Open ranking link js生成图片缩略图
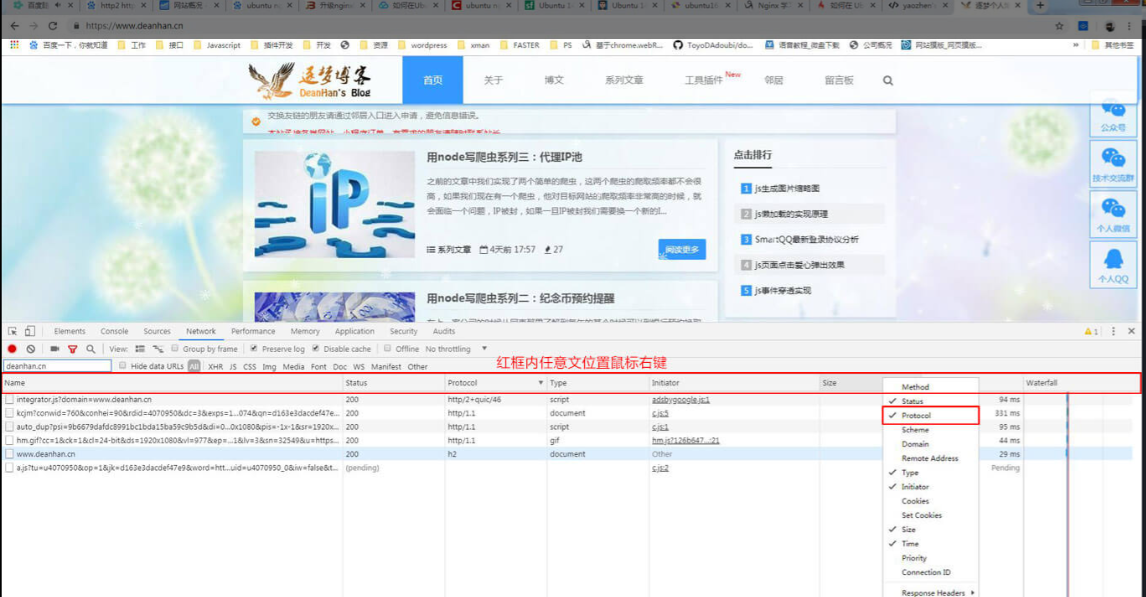Screen dimensions: 1146x597 pos(786,189)
